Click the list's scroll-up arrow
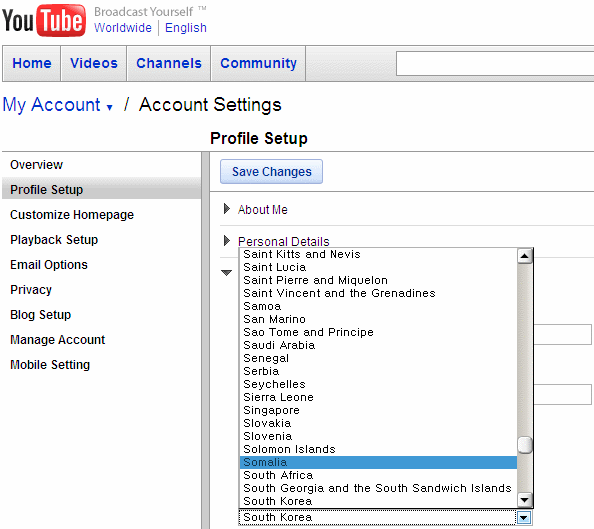This screenshot has height=529, width=594. (524, 256)
